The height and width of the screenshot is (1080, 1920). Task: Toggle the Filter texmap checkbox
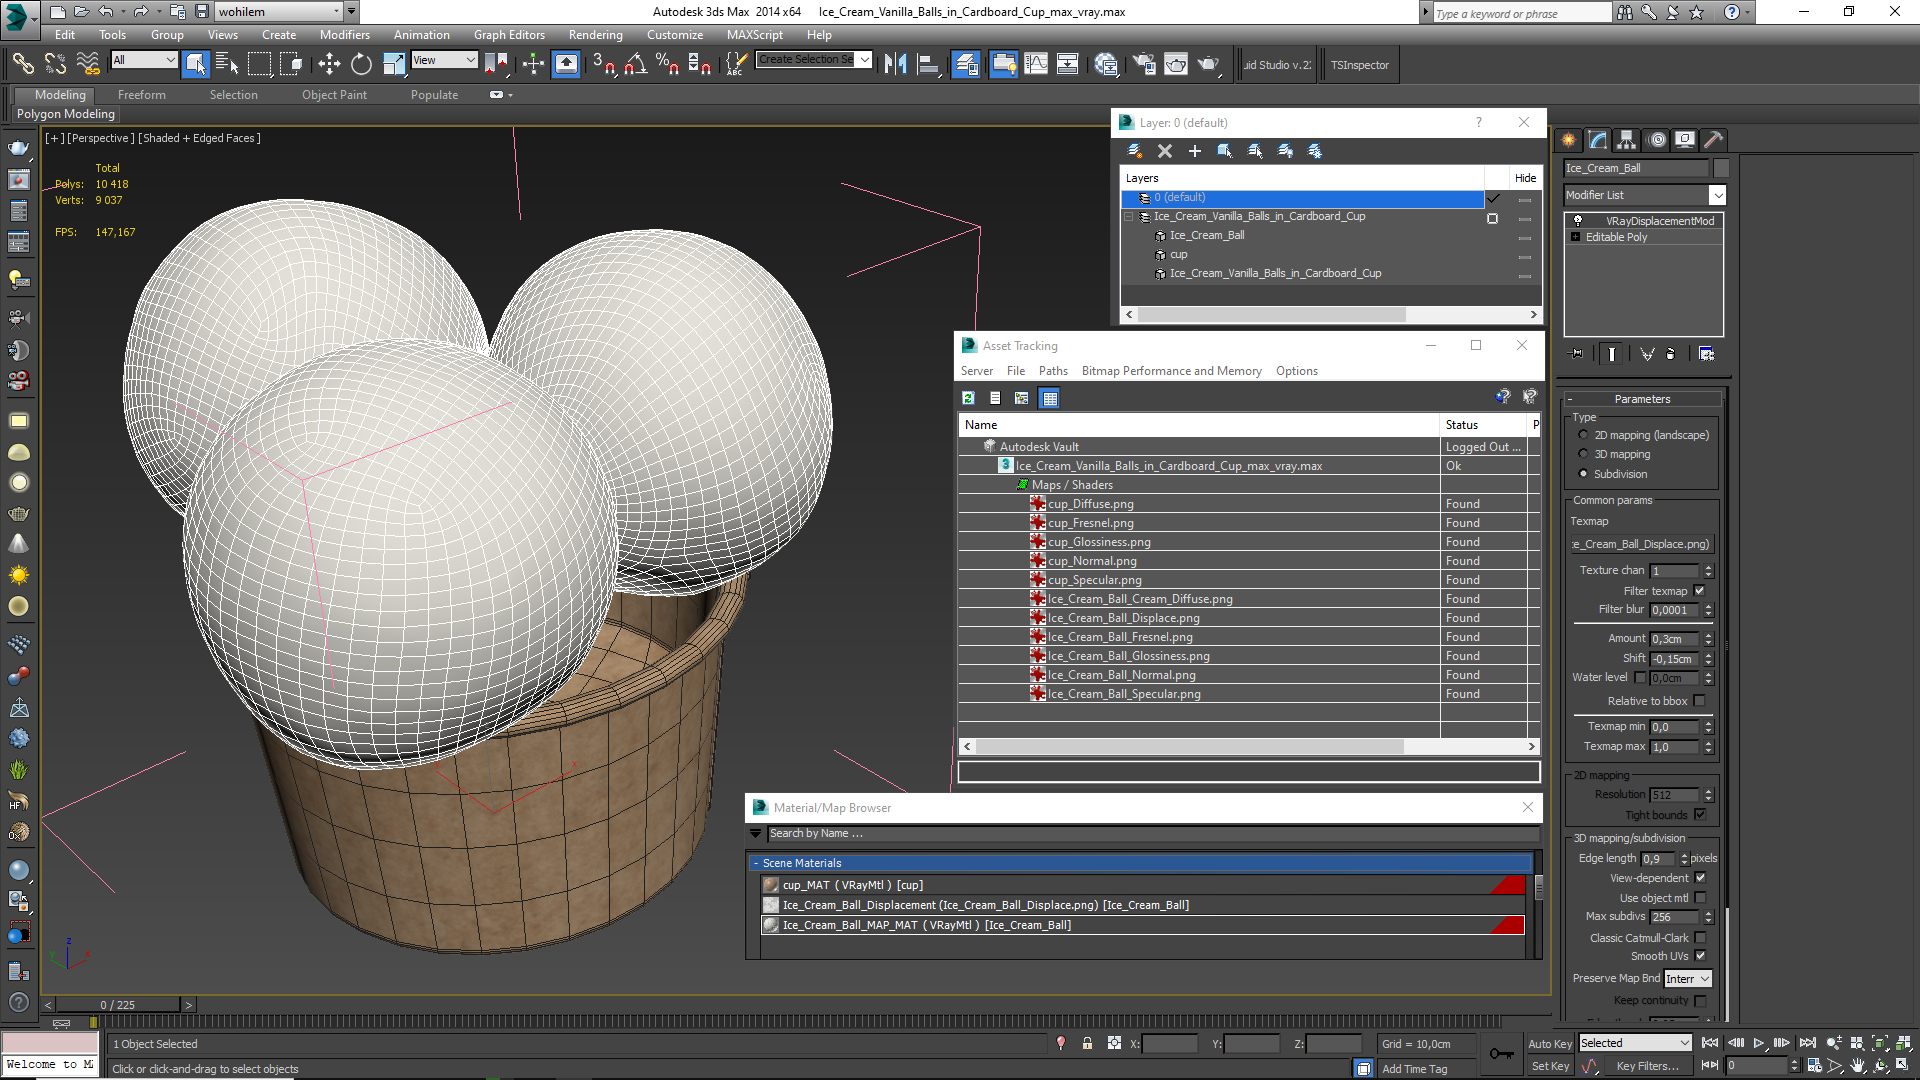(x=1700, y=591)
